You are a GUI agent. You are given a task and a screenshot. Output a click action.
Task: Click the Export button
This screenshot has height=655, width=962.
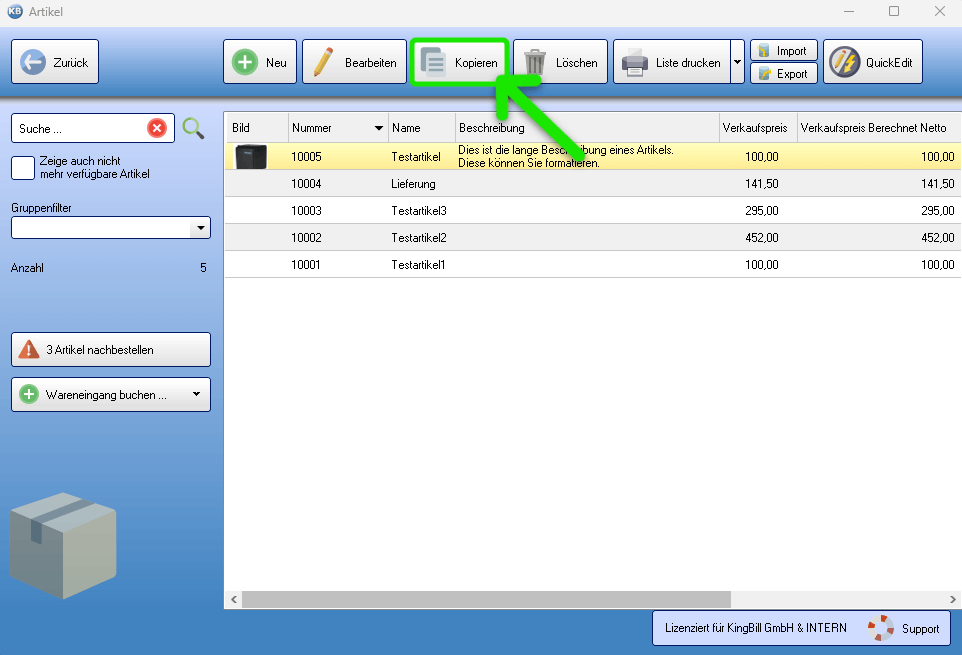(784, 73)
